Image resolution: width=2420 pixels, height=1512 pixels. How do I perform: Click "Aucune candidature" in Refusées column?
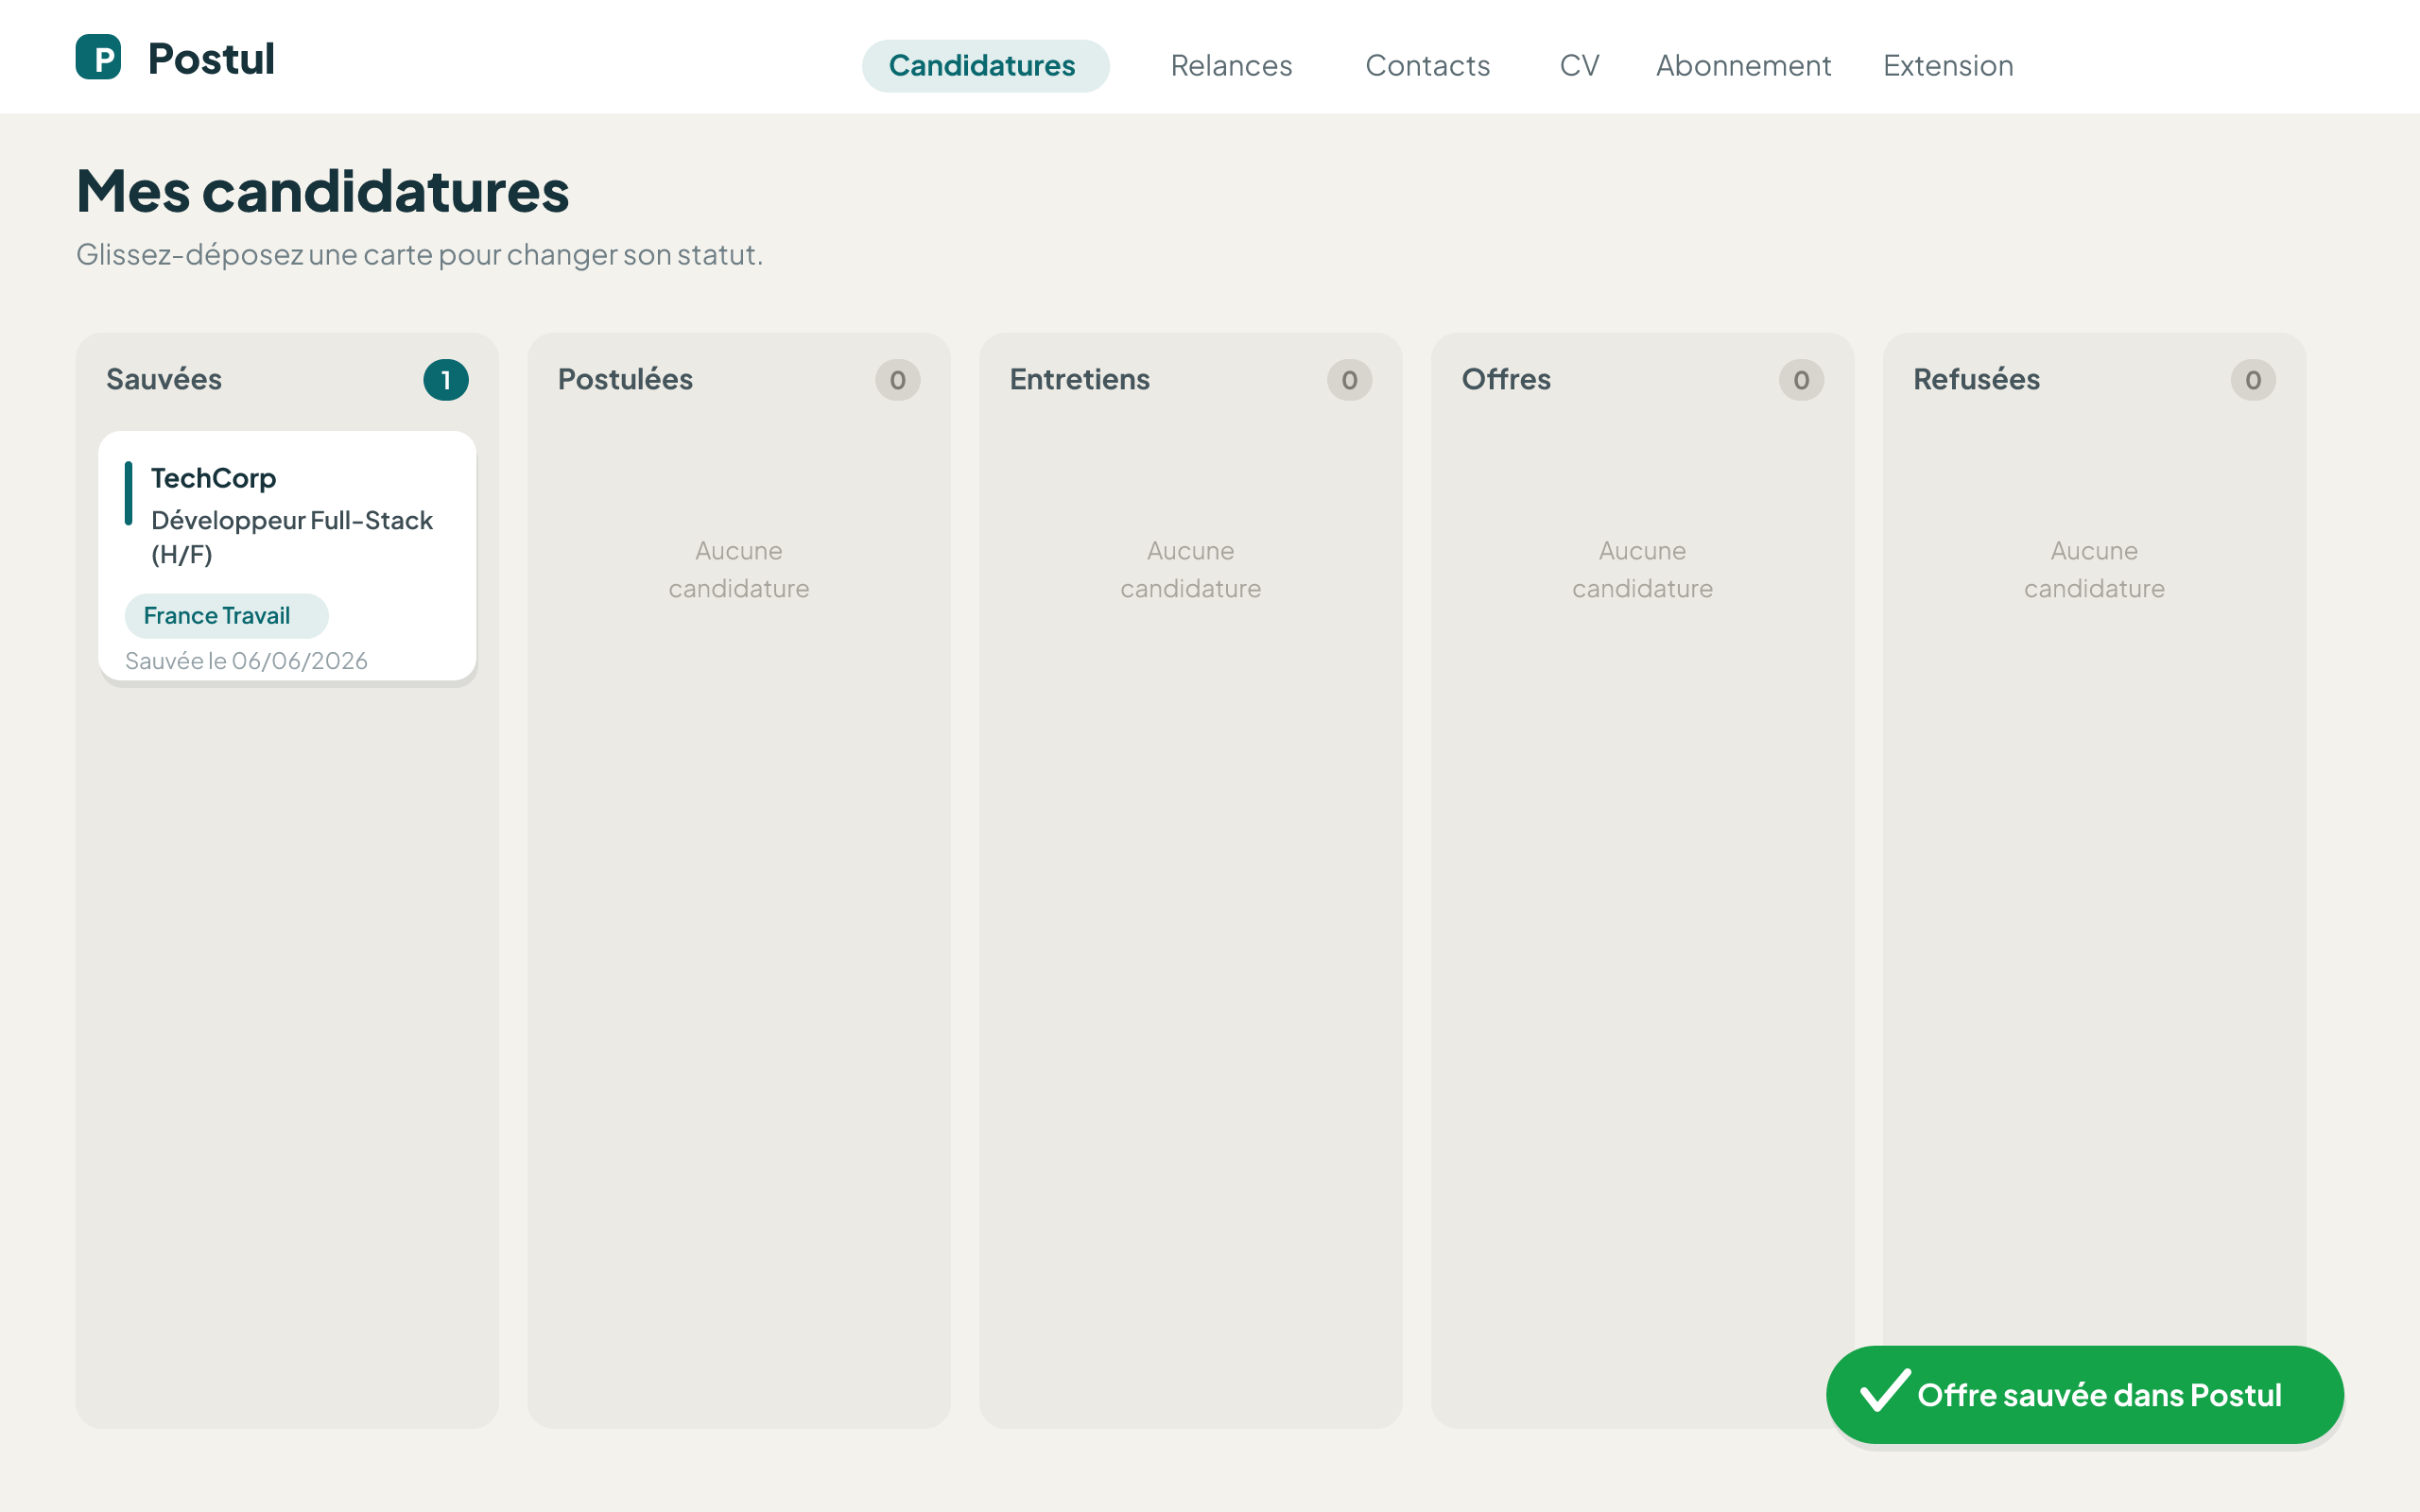pos(2094,570)
